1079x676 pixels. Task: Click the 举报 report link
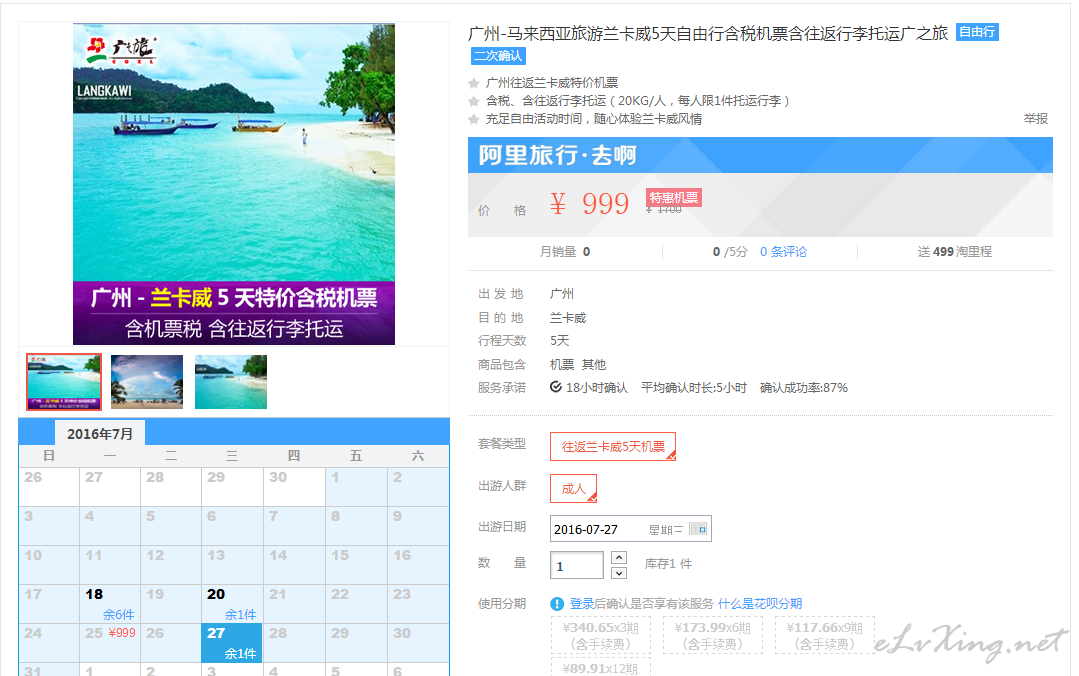1035,119
